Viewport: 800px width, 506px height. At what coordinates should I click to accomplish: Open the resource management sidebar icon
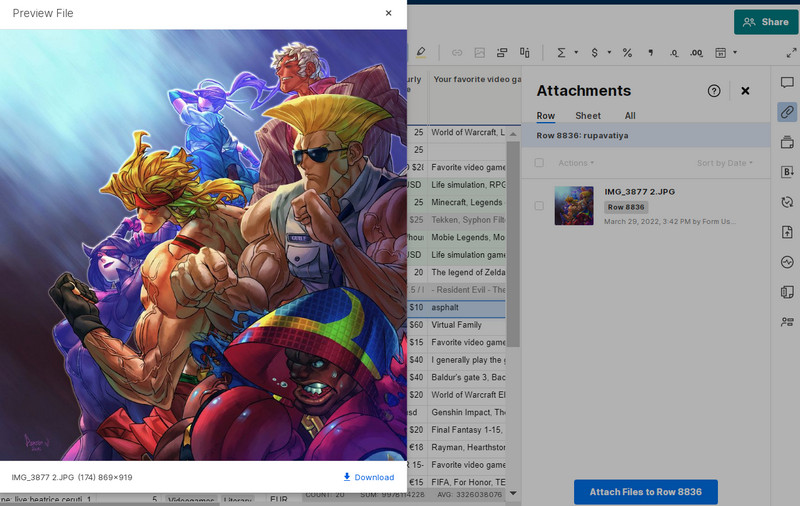click(787, 322)
